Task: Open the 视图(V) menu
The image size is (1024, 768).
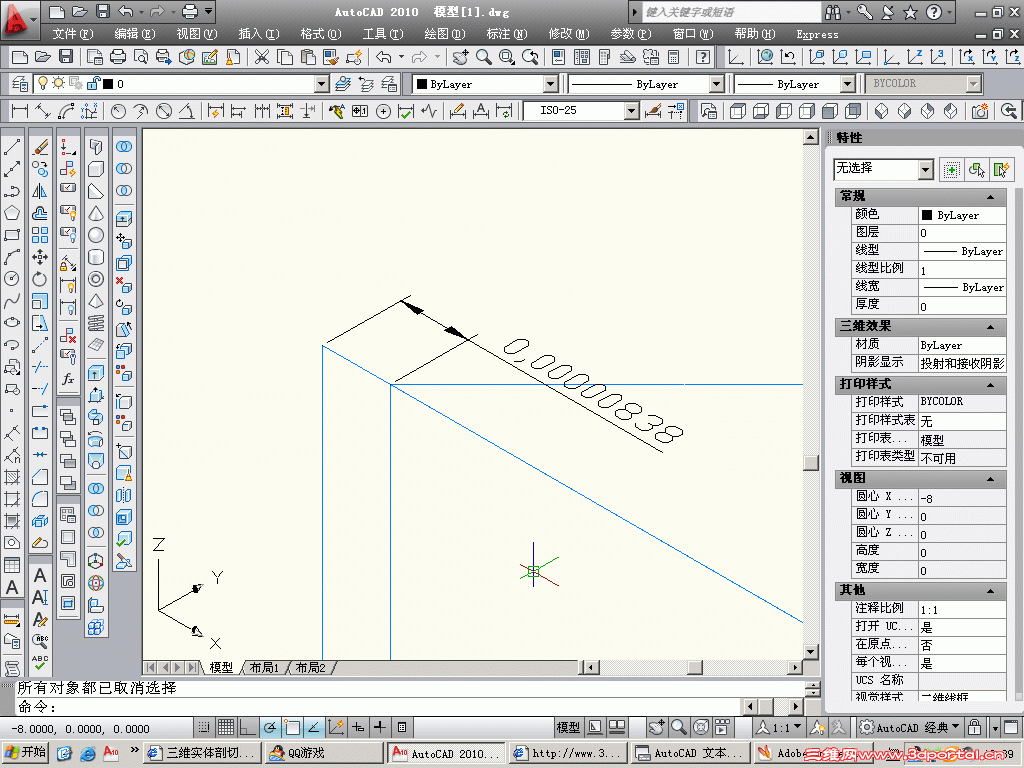Action: pos(197,34)
